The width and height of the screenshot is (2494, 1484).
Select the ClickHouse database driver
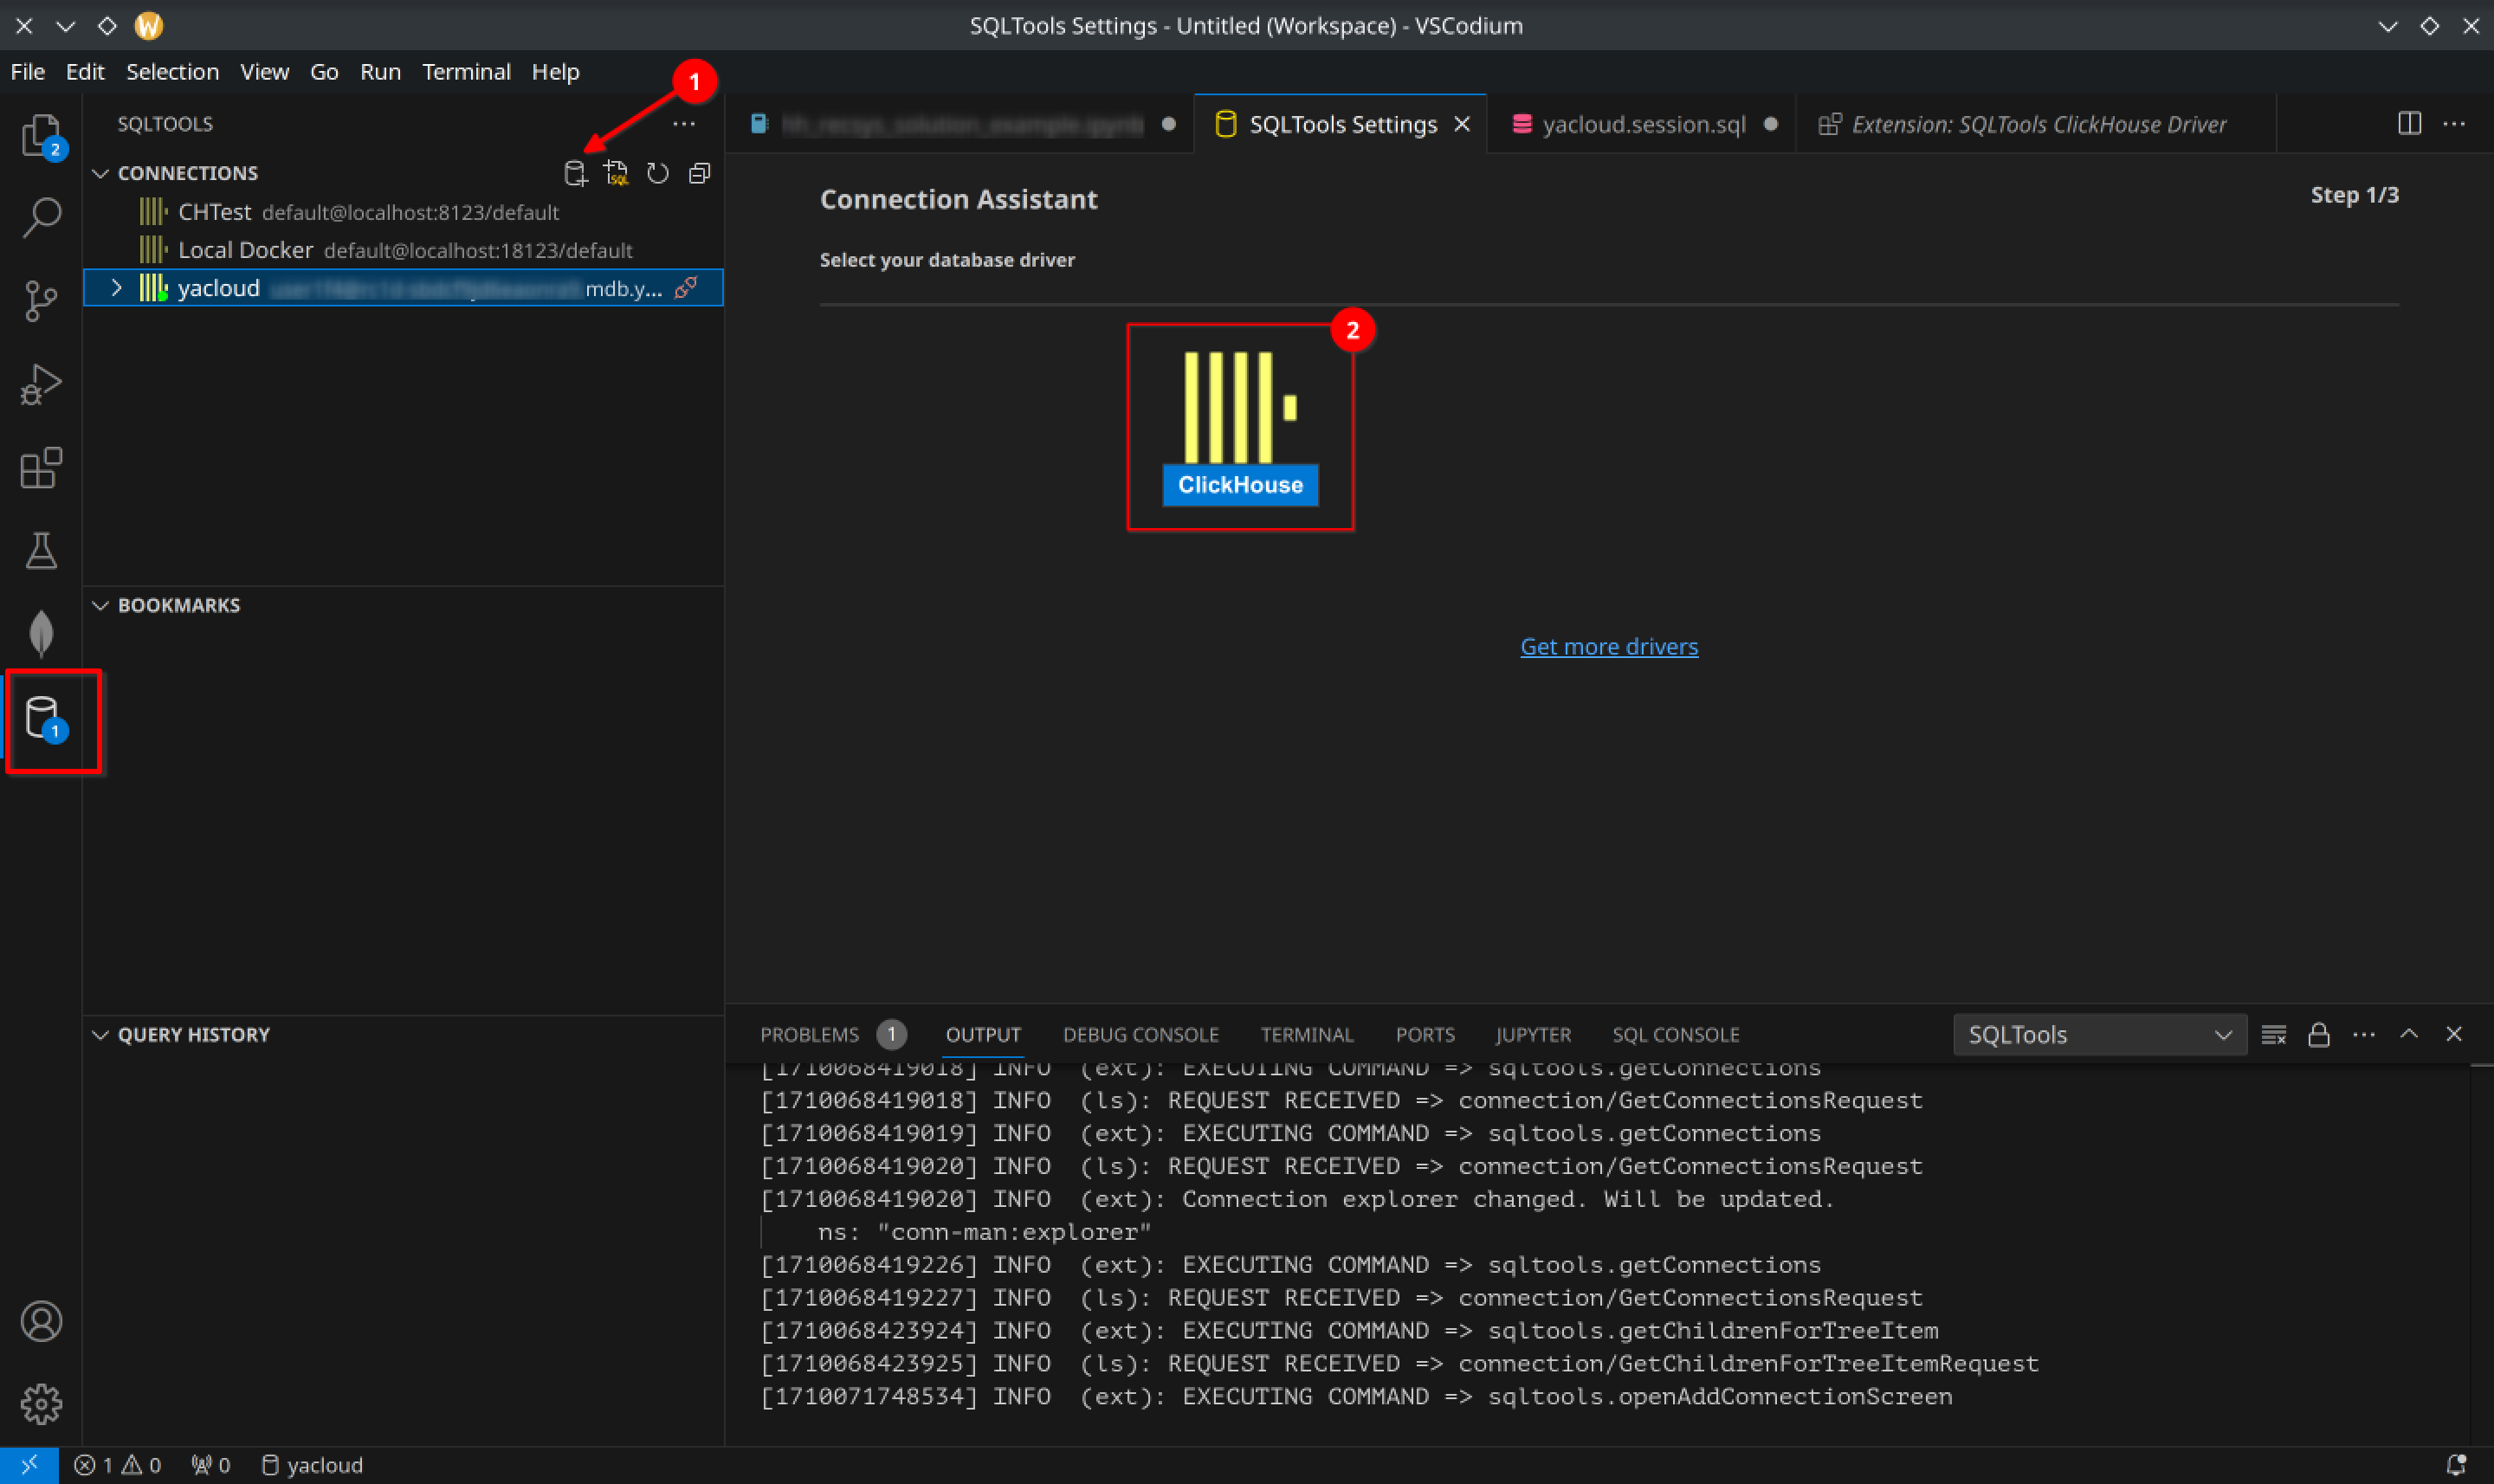coord(1239,427)
